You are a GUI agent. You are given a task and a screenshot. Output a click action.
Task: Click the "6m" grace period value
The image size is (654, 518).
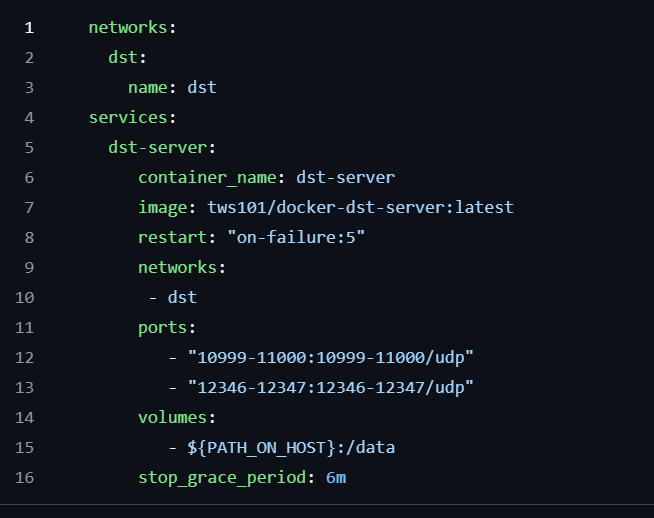[336, 477]
